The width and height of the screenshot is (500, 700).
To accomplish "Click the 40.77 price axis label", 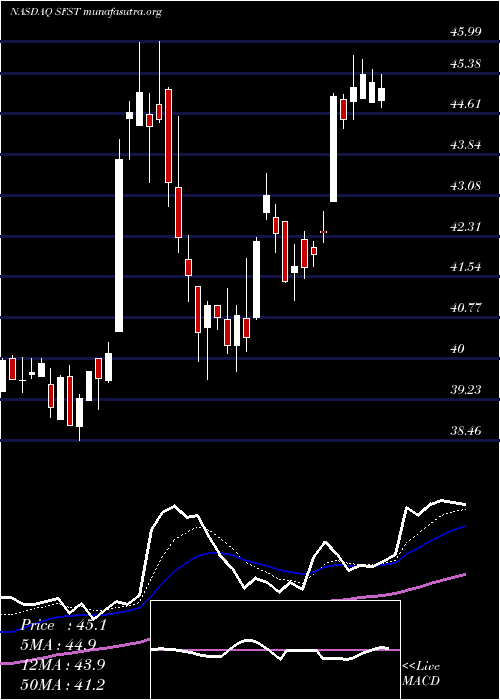I will tap(466, 308).
